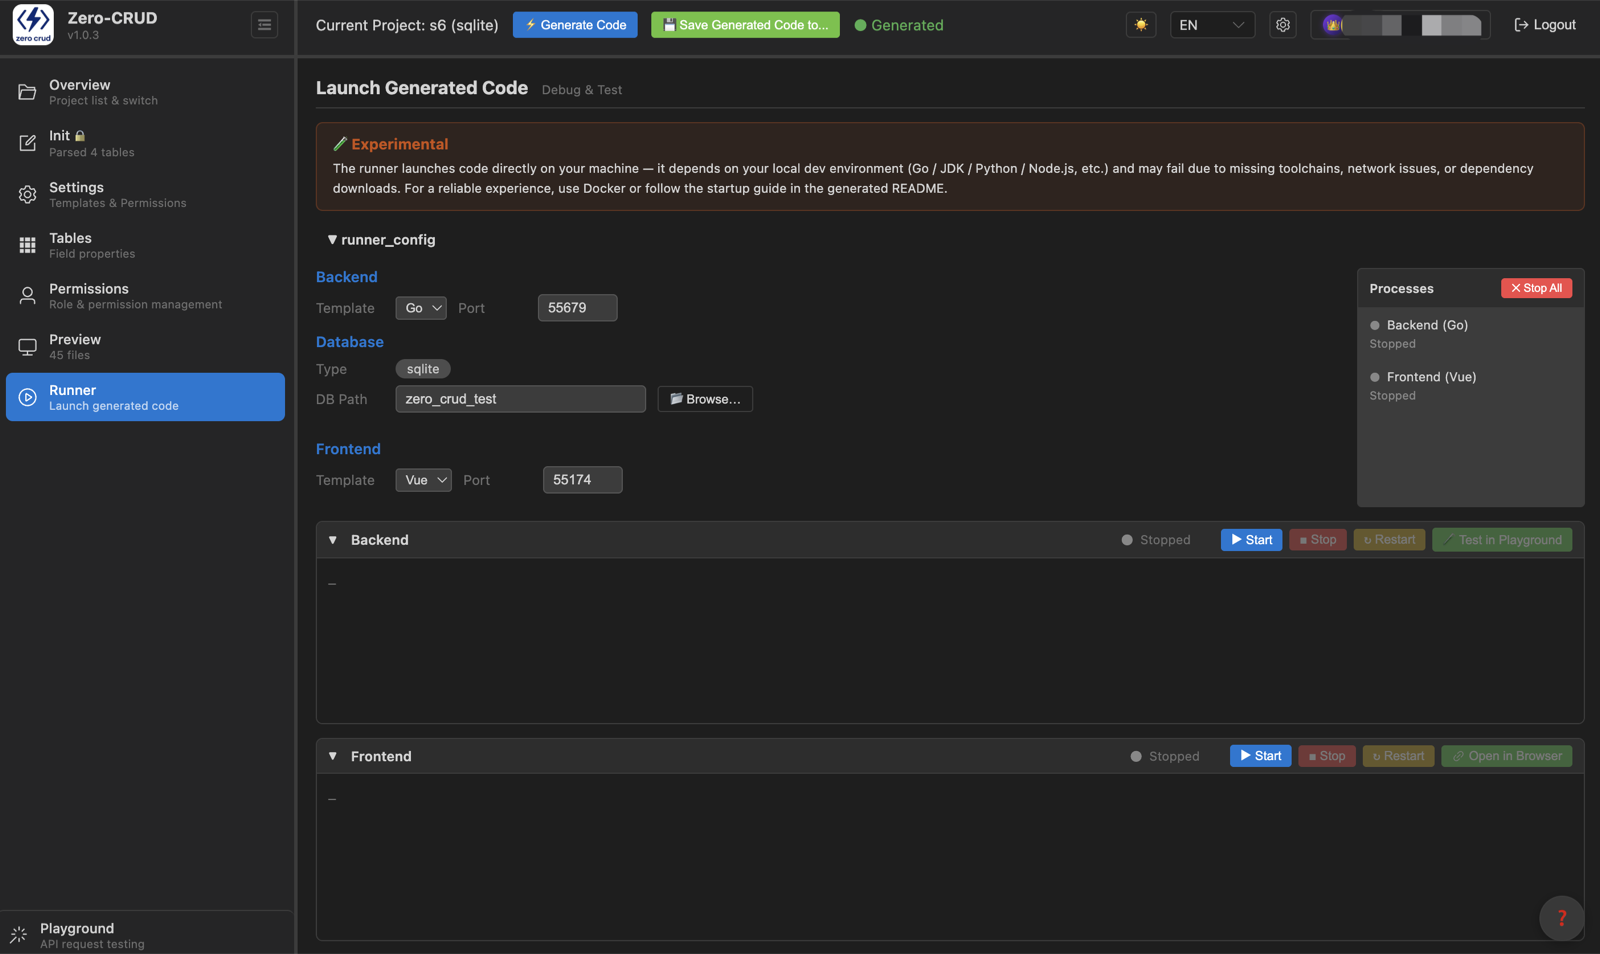The image size is (1600, 954).
Task: Go to Overview project list
Action: tap(145, 92)
